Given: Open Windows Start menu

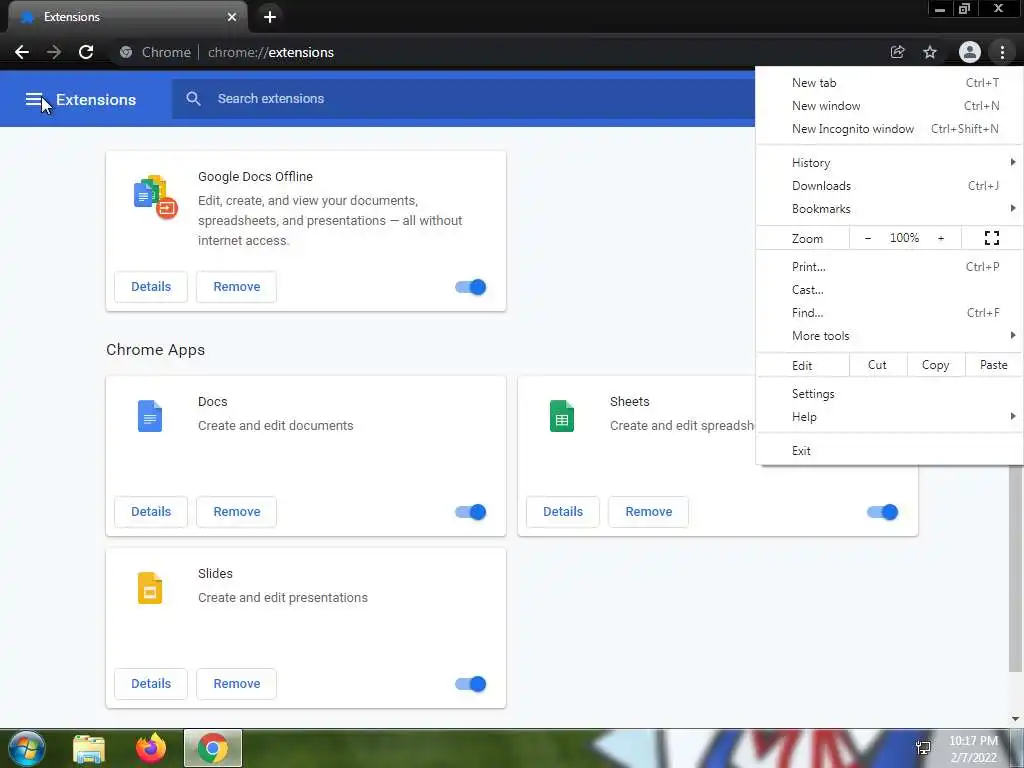Looking at the screenshot, I should click(x=27, y=748).
